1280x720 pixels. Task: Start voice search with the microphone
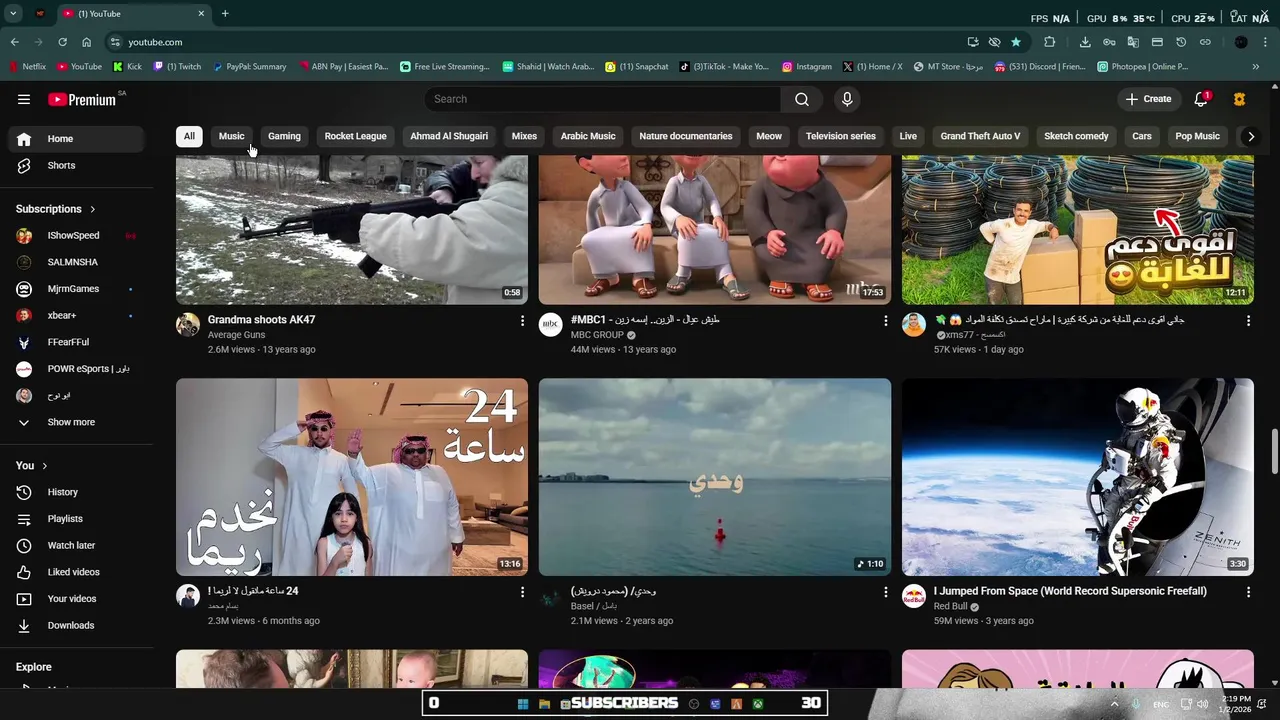(x=847, y=99)
